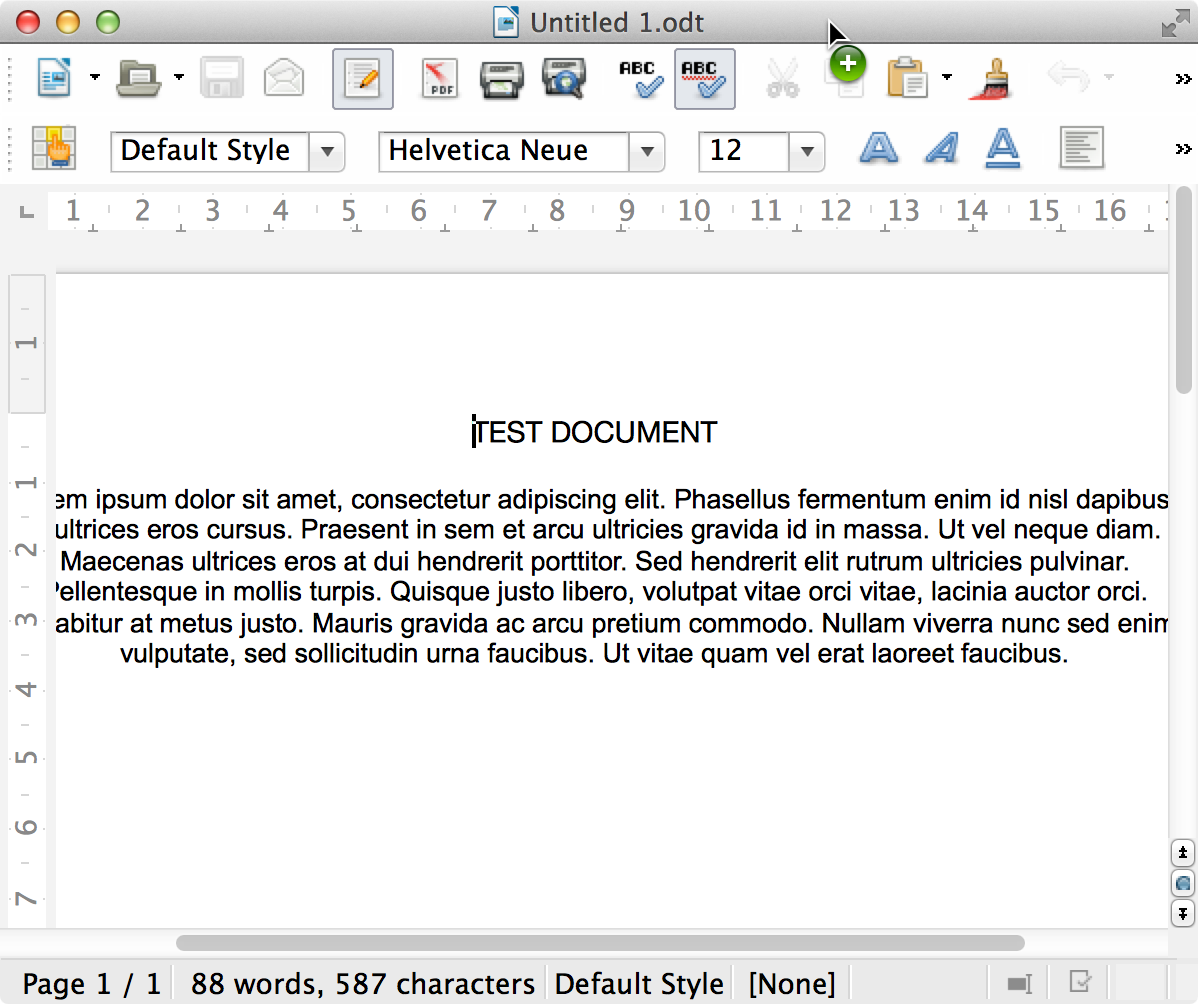Toggle the Align Left paragraph button
Viewport: 1198px width, 1004px height.
click(x=1081, y=150)
